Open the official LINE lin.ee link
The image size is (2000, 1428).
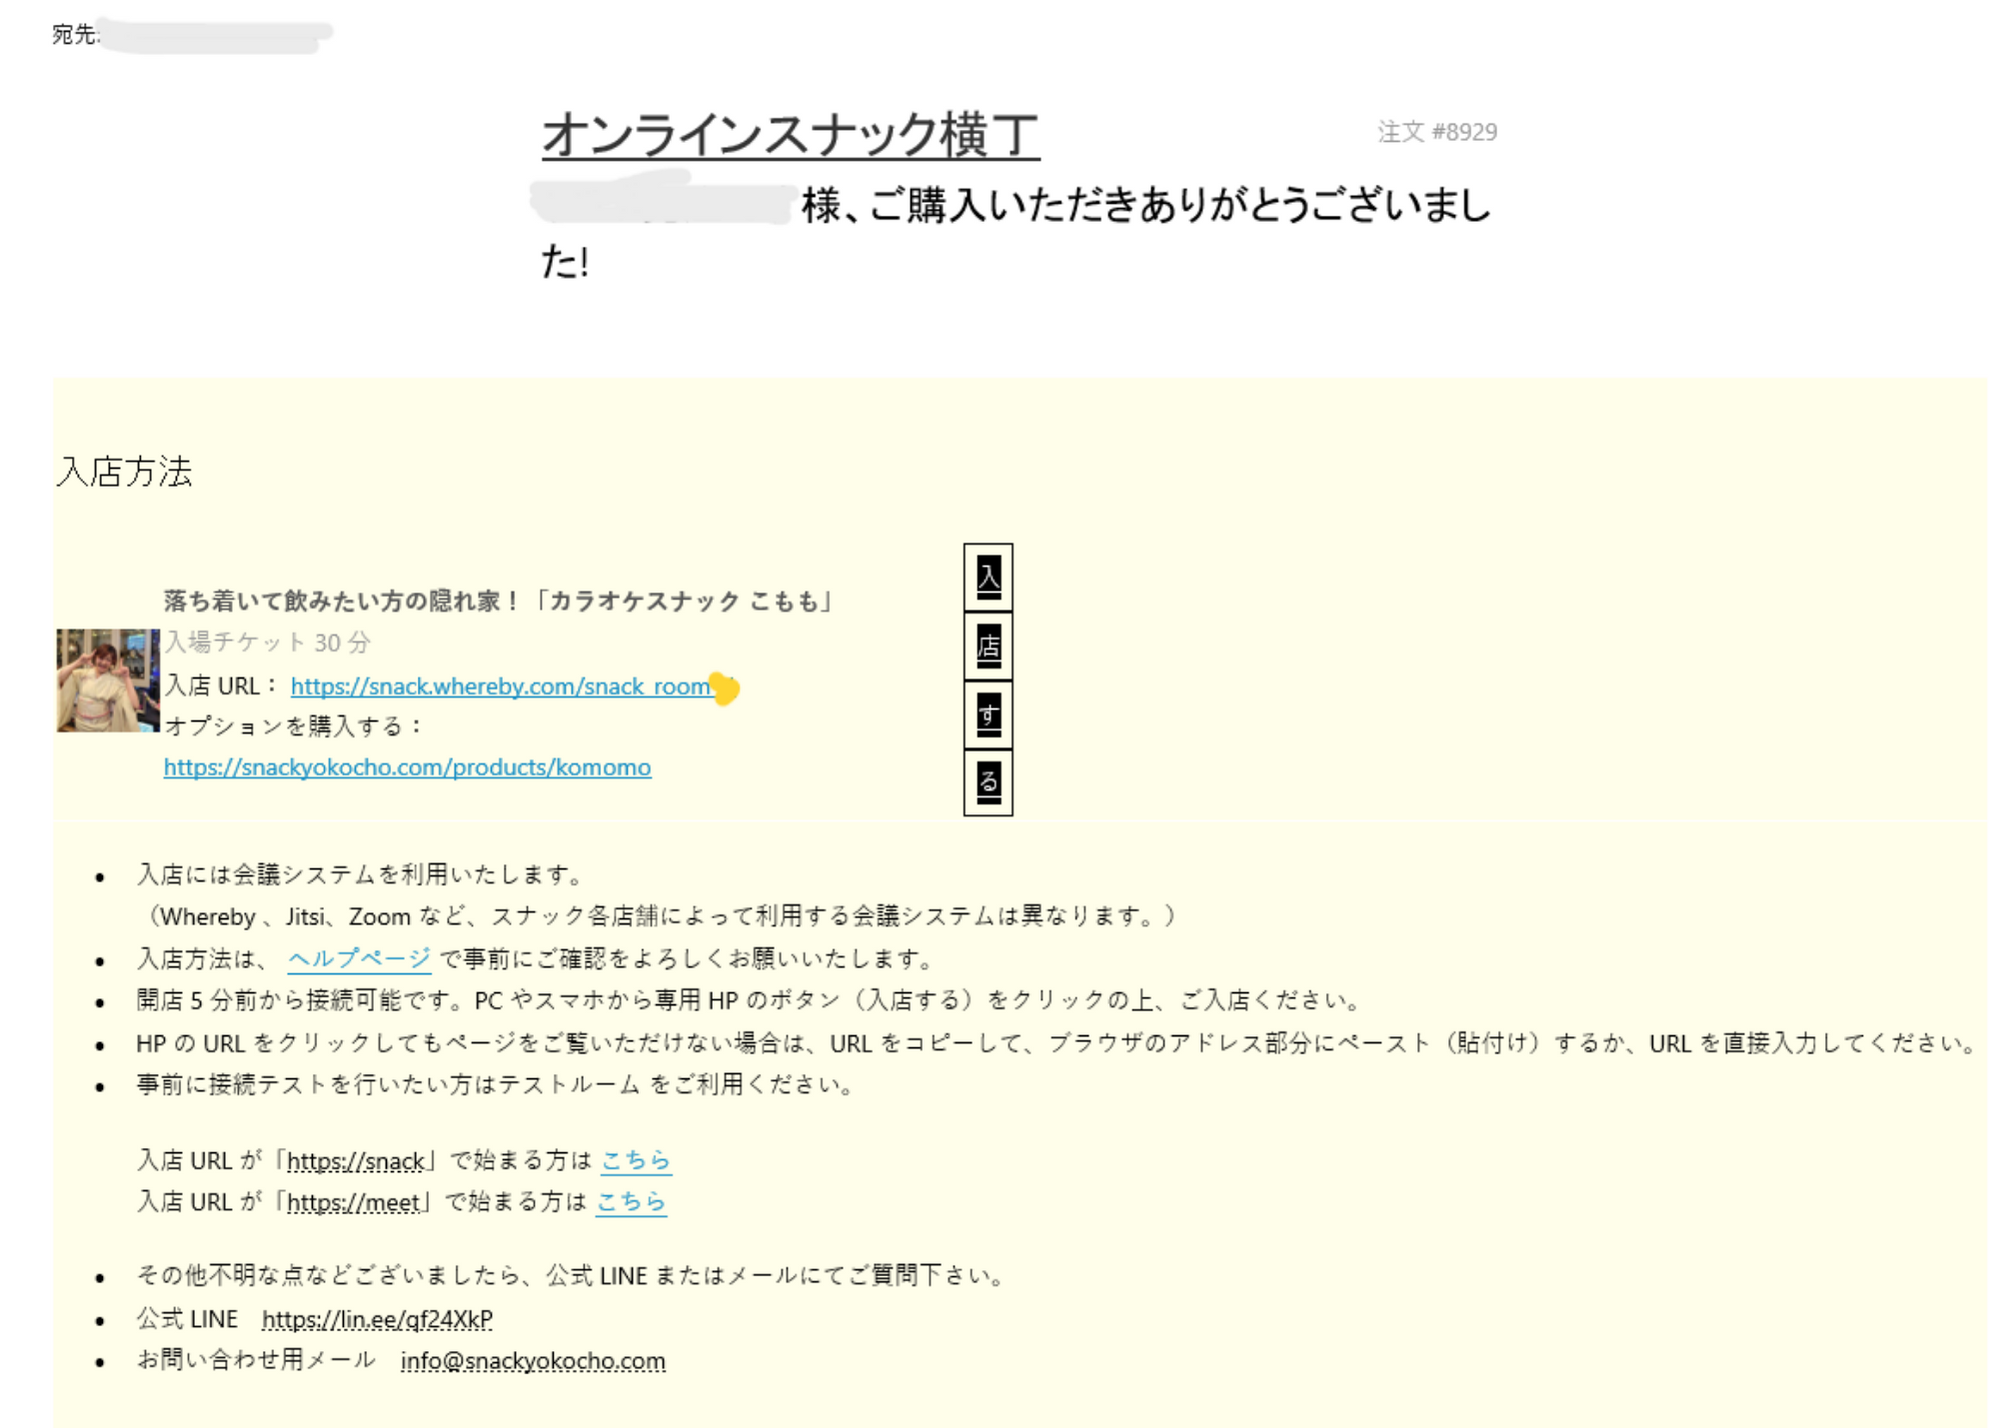[377, 1319]
